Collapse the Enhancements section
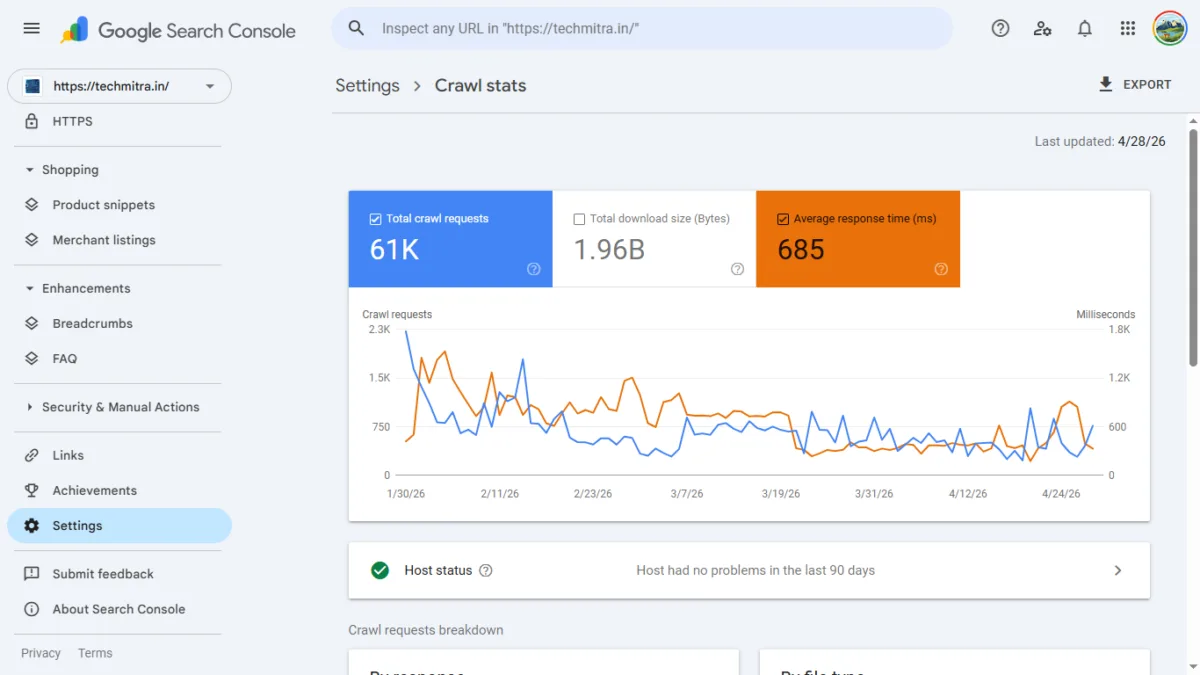1200x675 pixels. tap(30, 288)
